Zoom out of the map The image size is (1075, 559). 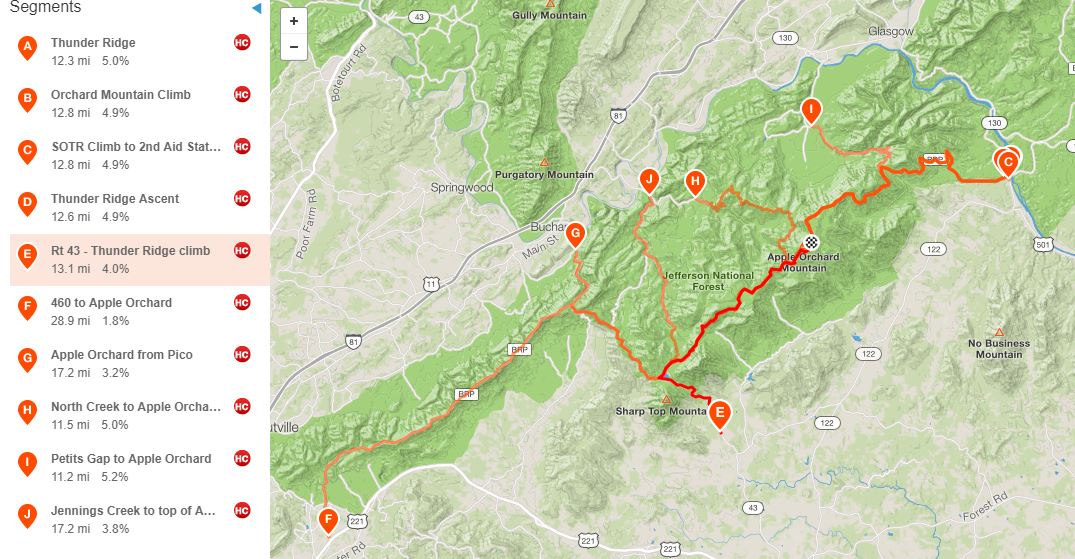click(293, 47)
